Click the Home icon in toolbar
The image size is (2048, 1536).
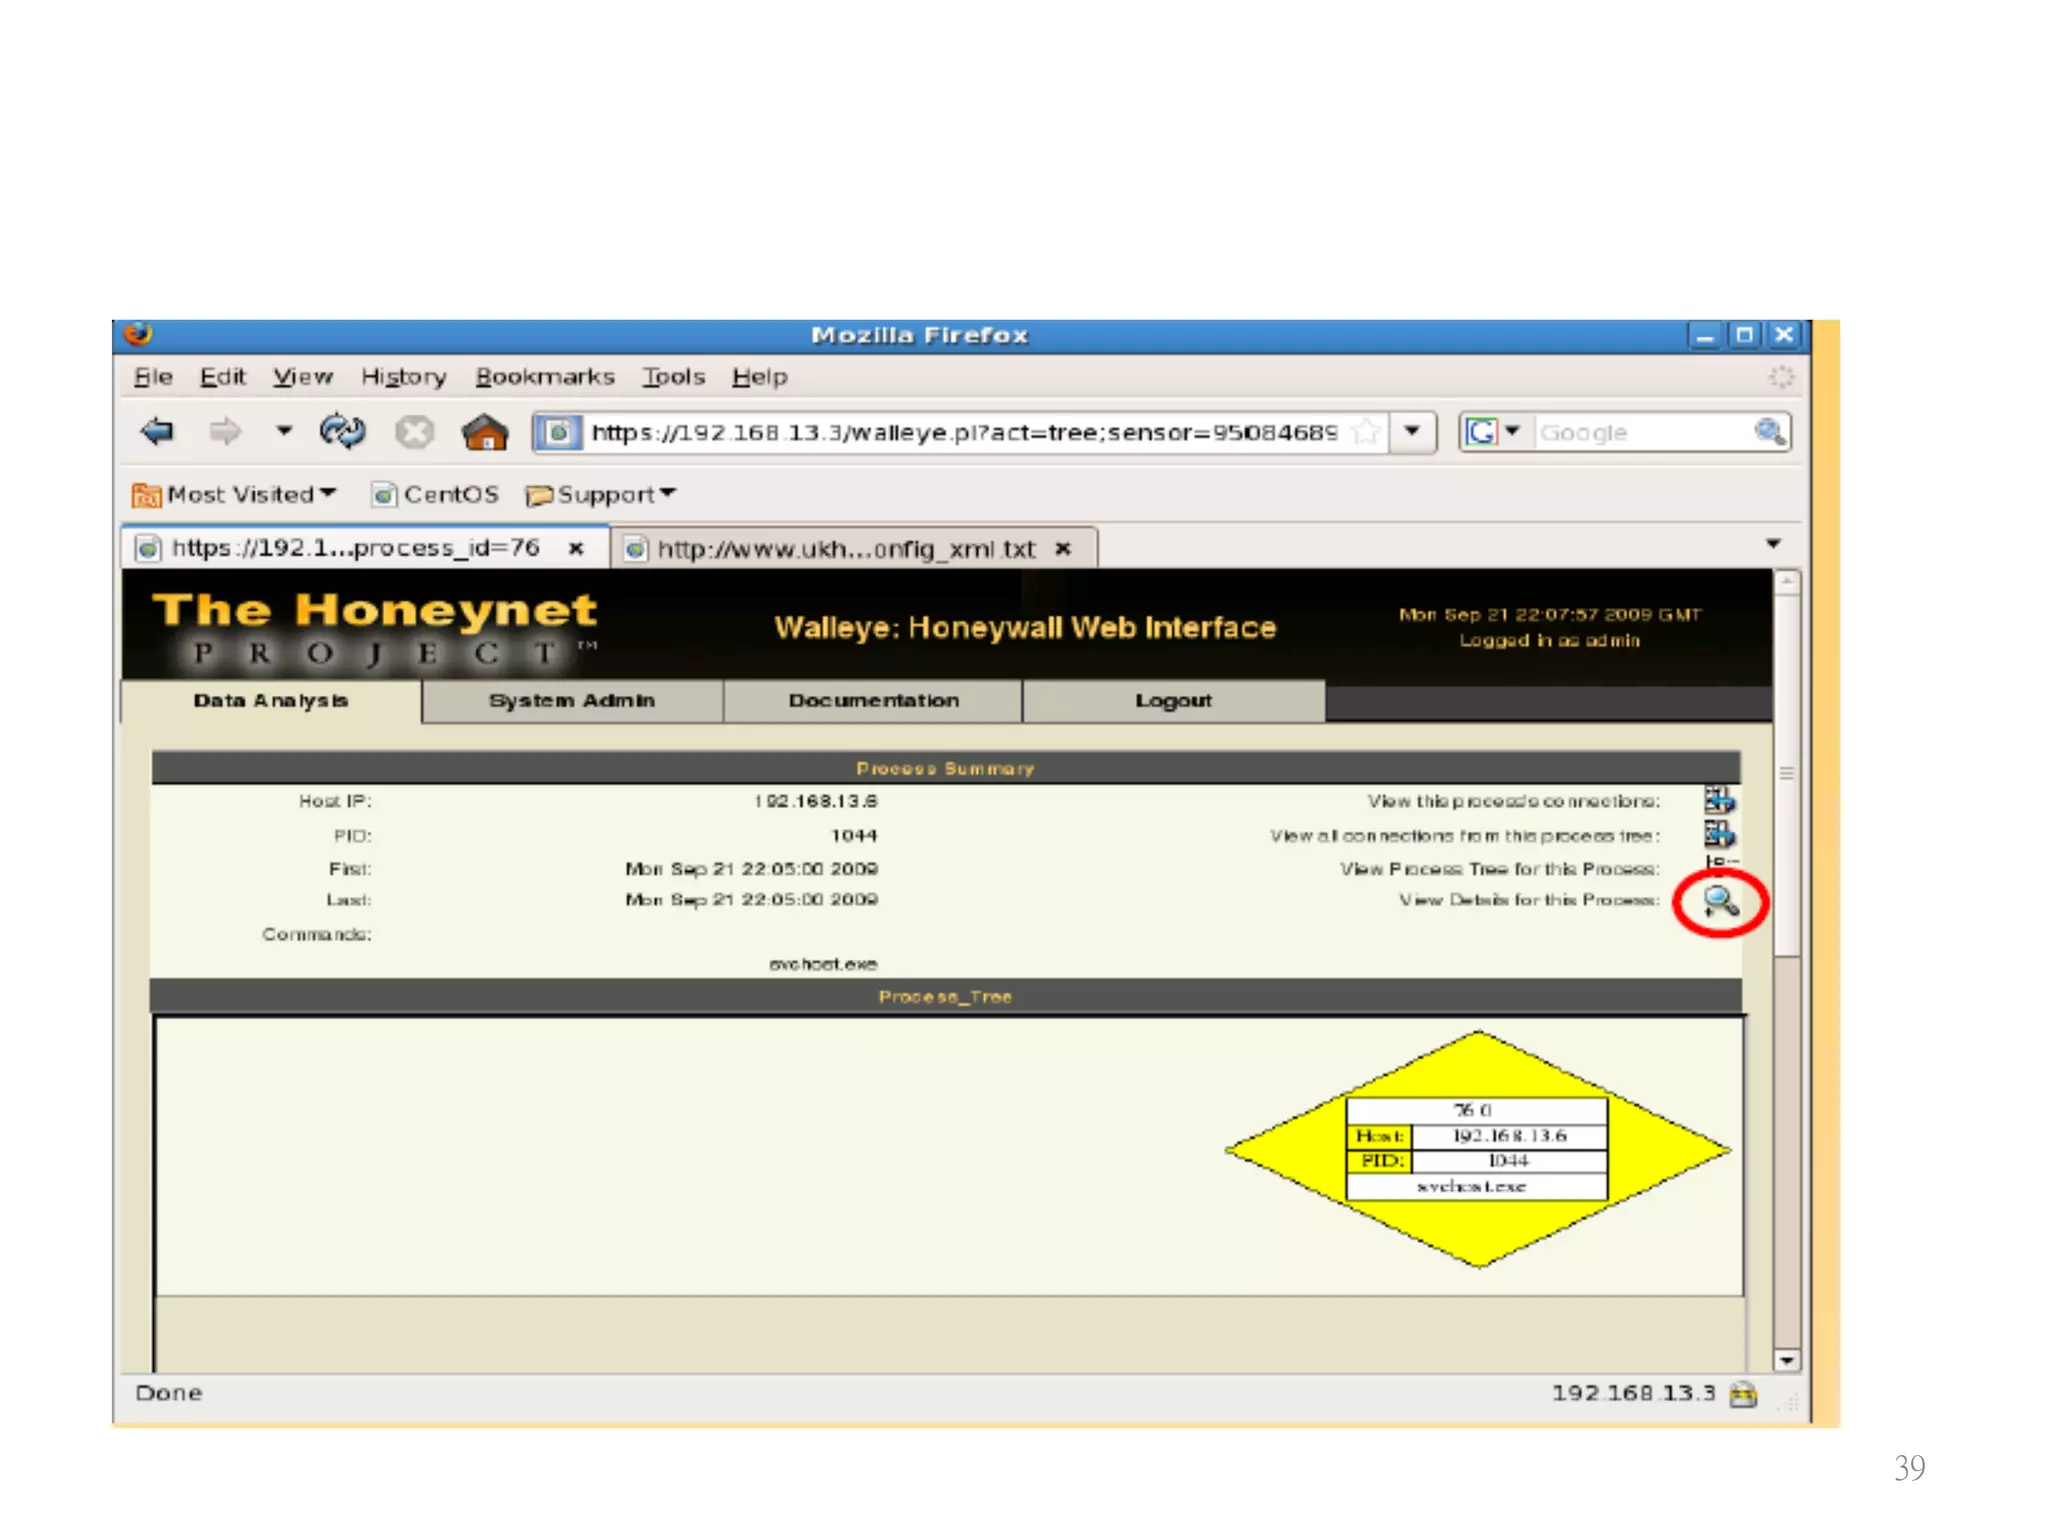(485, 432)
